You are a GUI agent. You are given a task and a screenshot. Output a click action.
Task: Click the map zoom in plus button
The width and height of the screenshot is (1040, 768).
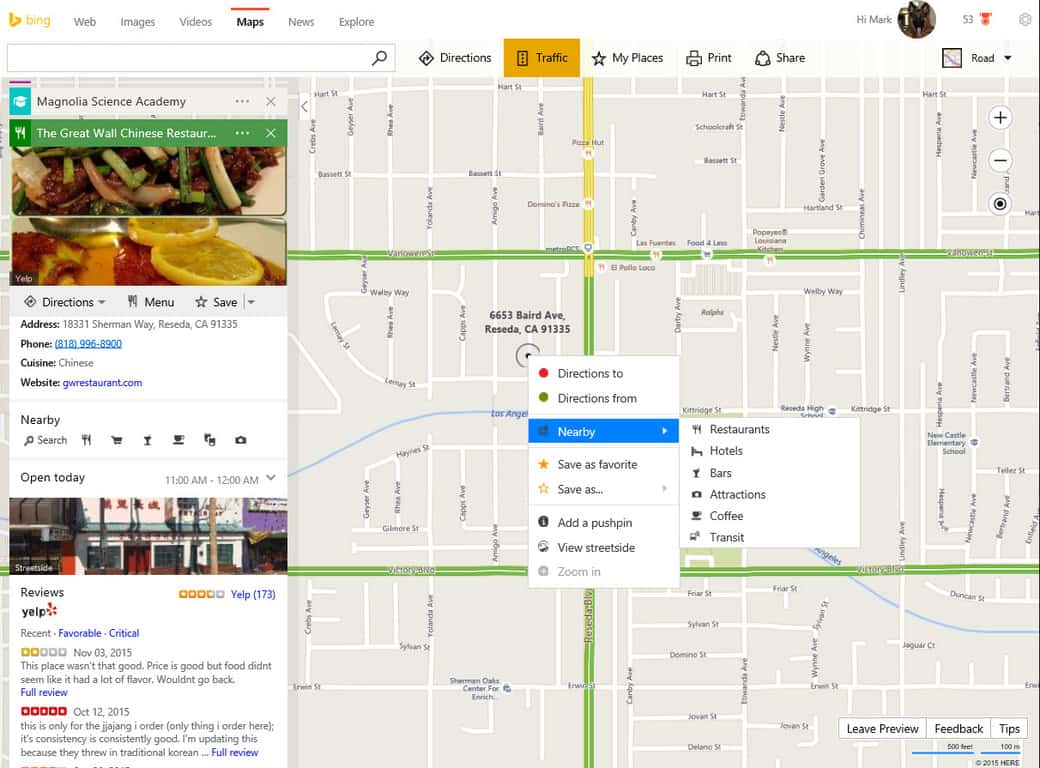1000,118
